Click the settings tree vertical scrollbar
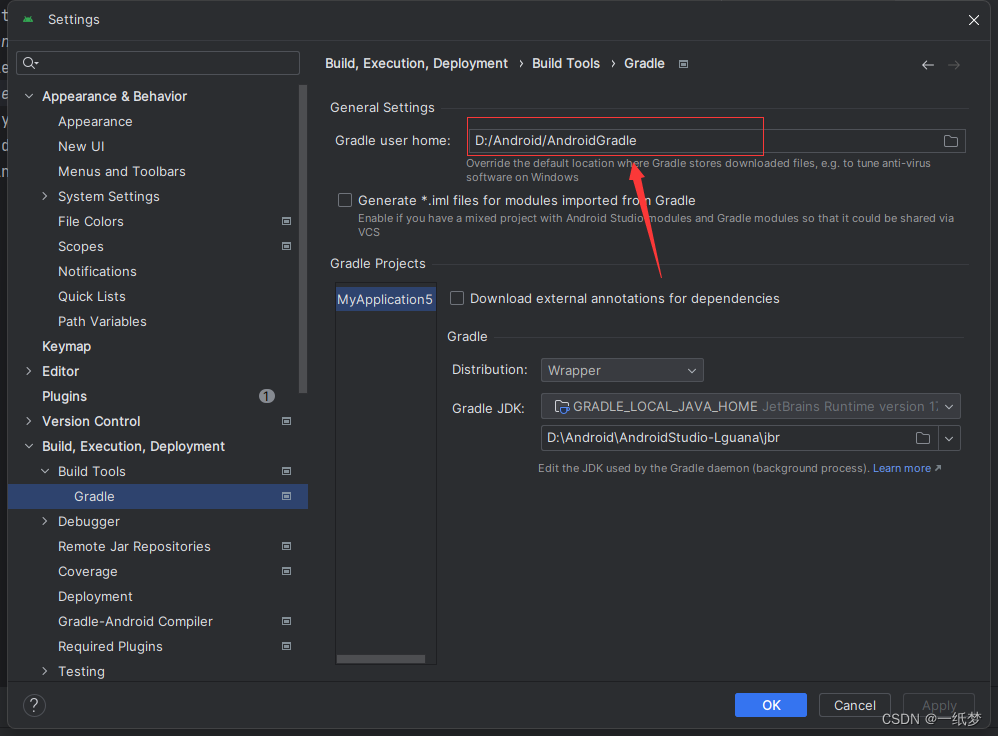 point(303,239)
